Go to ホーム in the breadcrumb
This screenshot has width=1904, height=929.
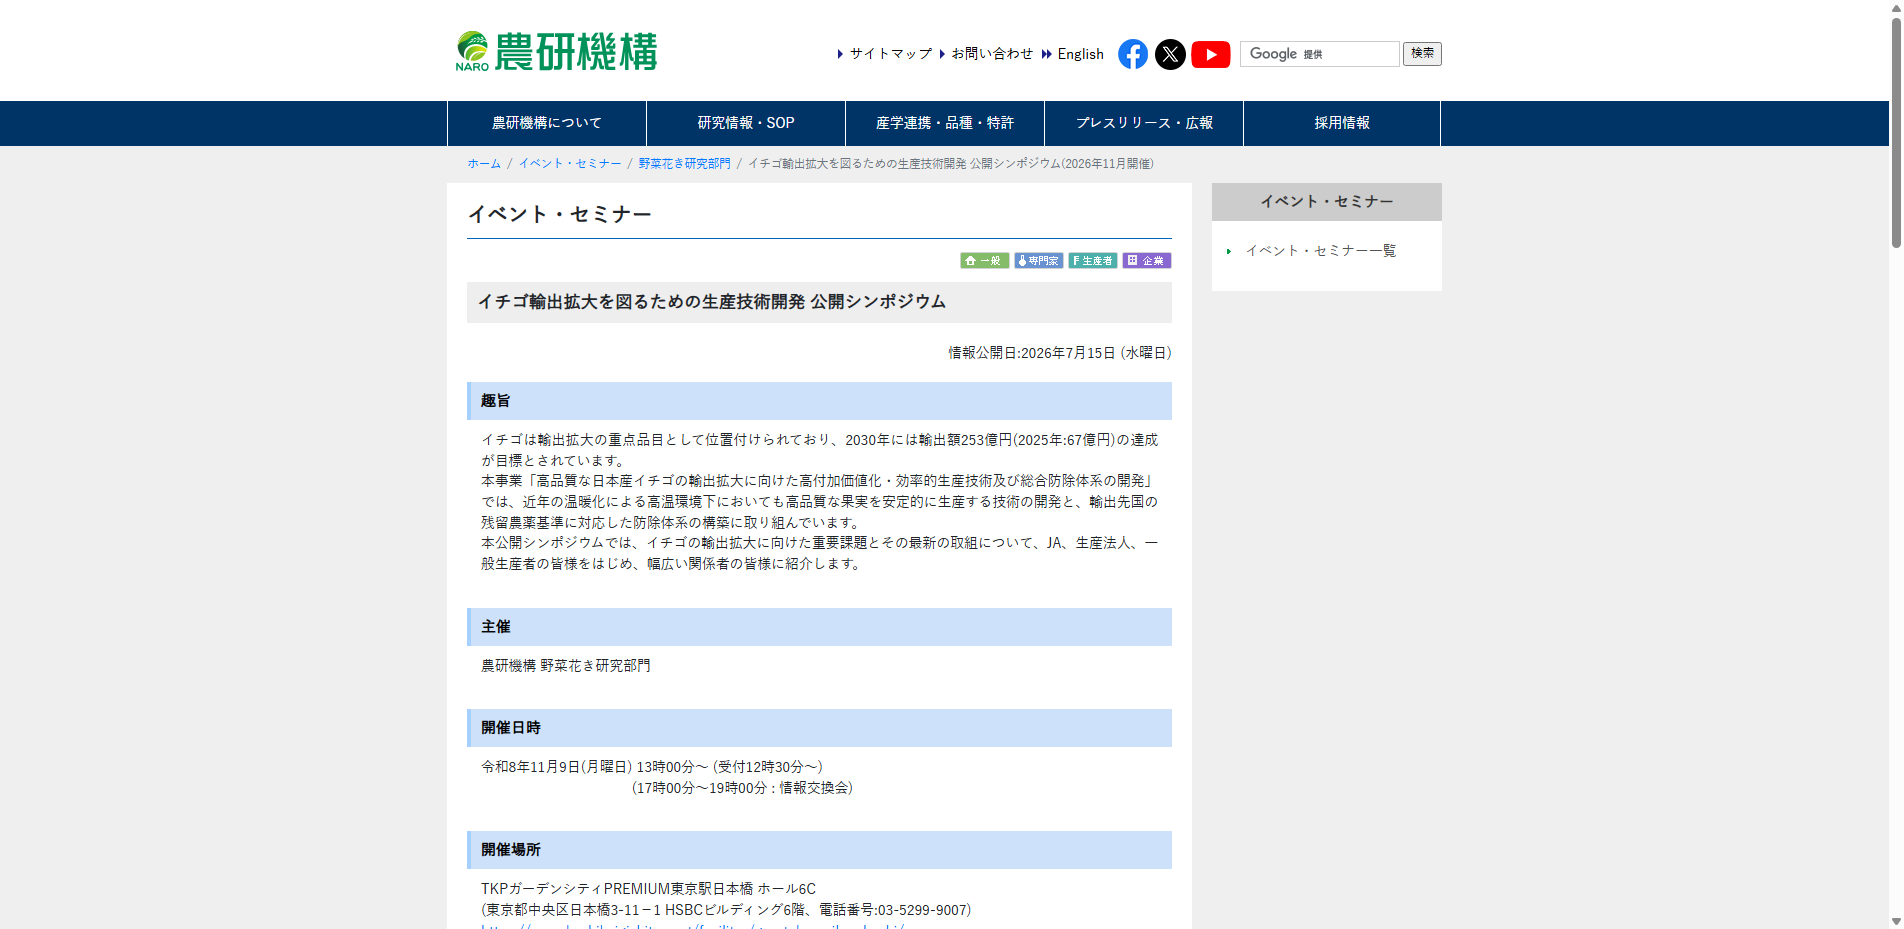[x=484, y=164]
